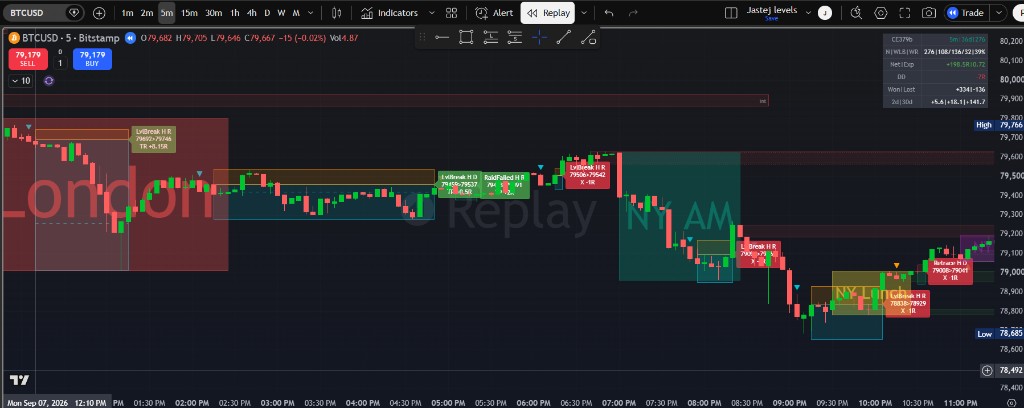Select the trend line with box tool
This screenshot has height=408, width=1024.
tap(588, 37)
